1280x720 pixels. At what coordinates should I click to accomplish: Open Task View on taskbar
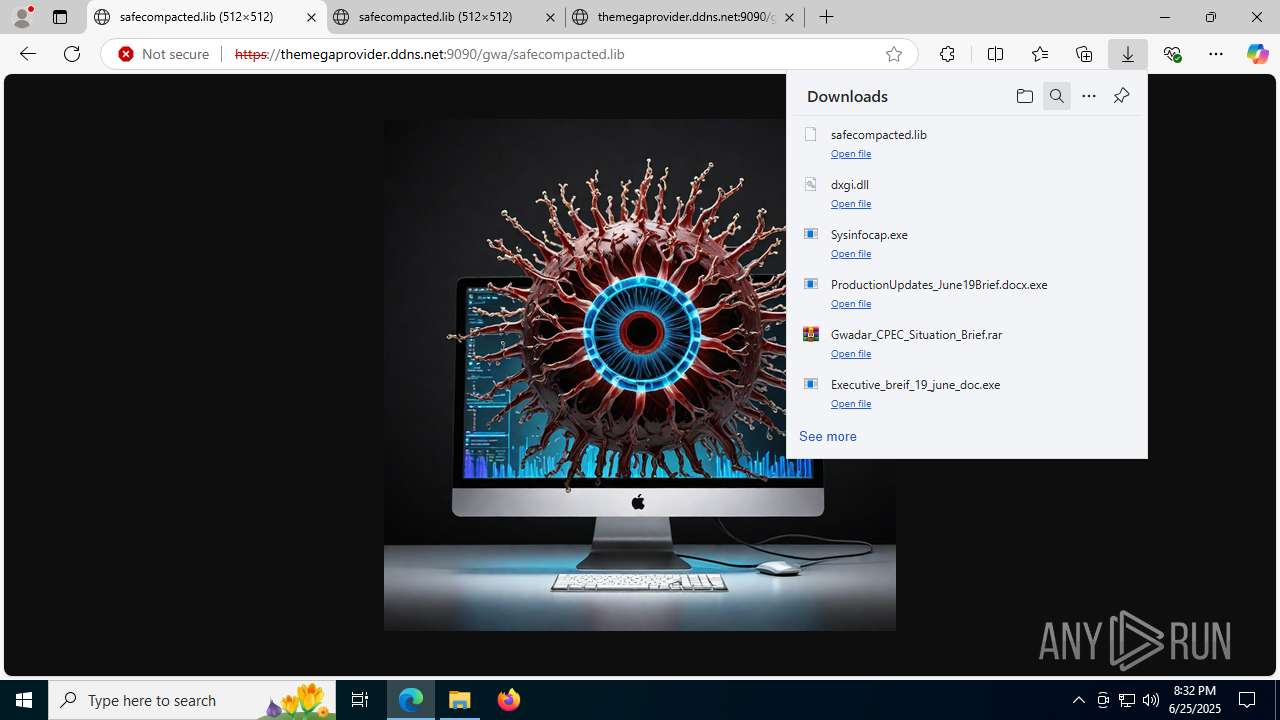click(360, 700)
